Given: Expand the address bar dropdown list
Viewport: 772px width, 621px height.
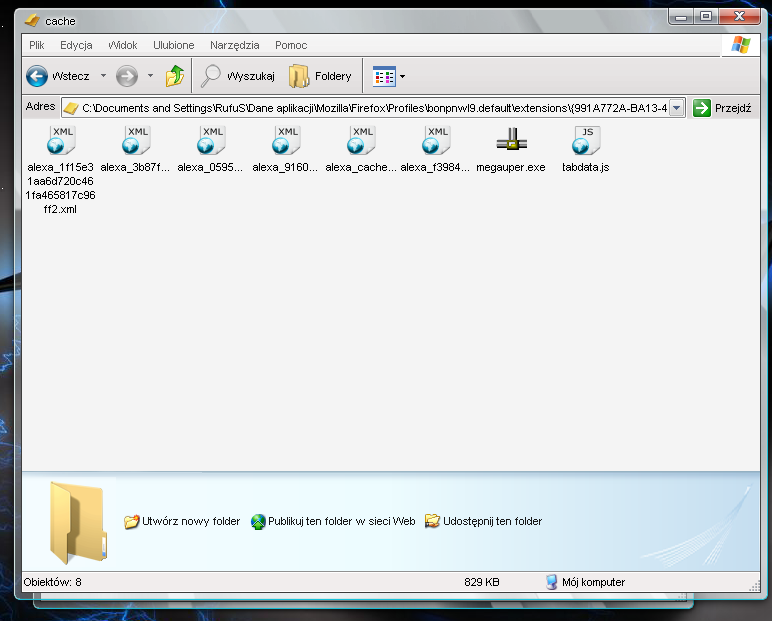Looking at the screenshot, I should (x=676, y=108).
